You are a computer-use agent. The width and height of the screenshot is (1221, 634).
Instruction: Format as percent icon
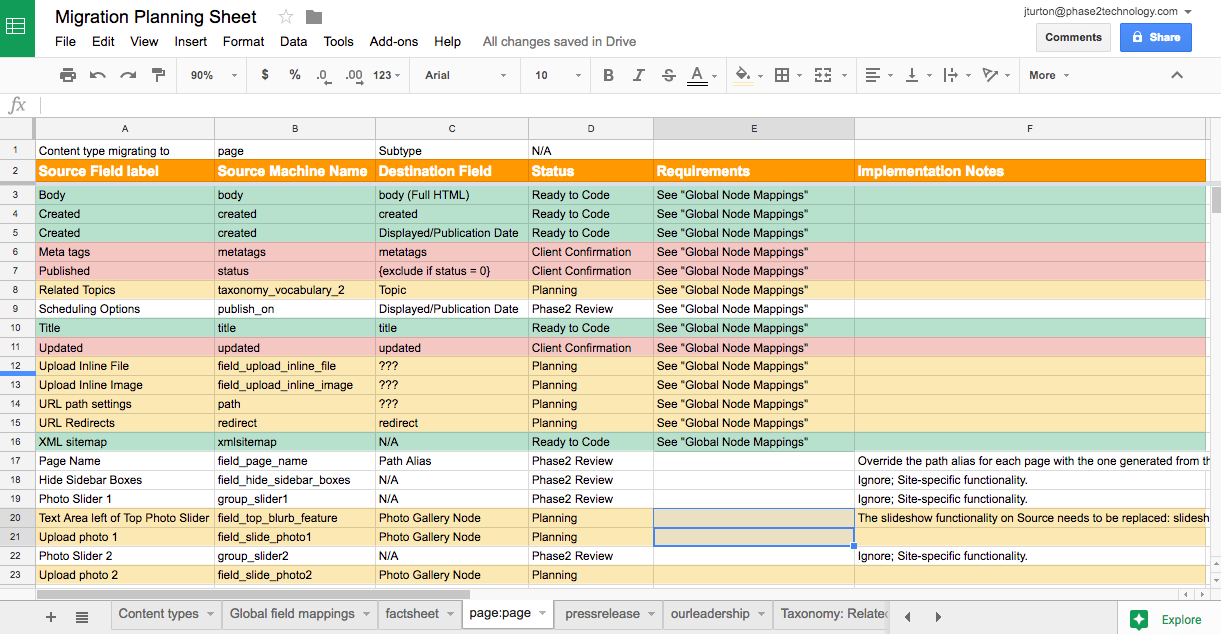click(295, 75)
